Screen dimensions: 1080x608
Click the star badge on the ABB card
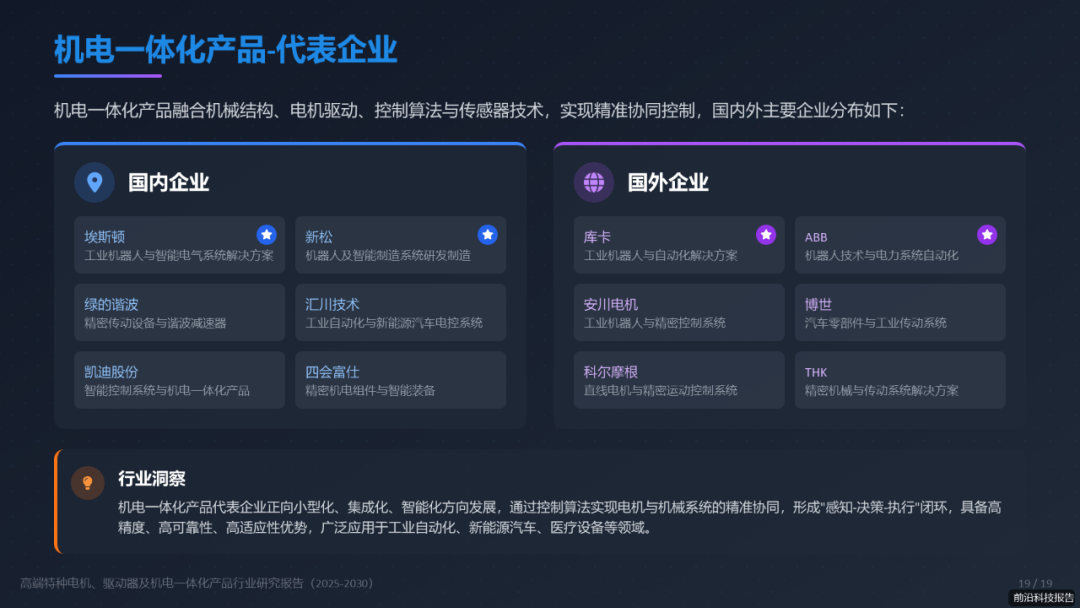pyautogui.click(x=987, y=234)
